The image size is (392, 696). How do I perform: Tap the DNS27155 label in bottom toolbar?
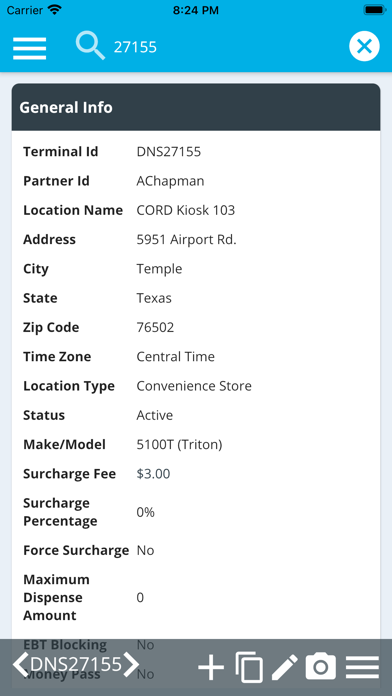point(76,664)
